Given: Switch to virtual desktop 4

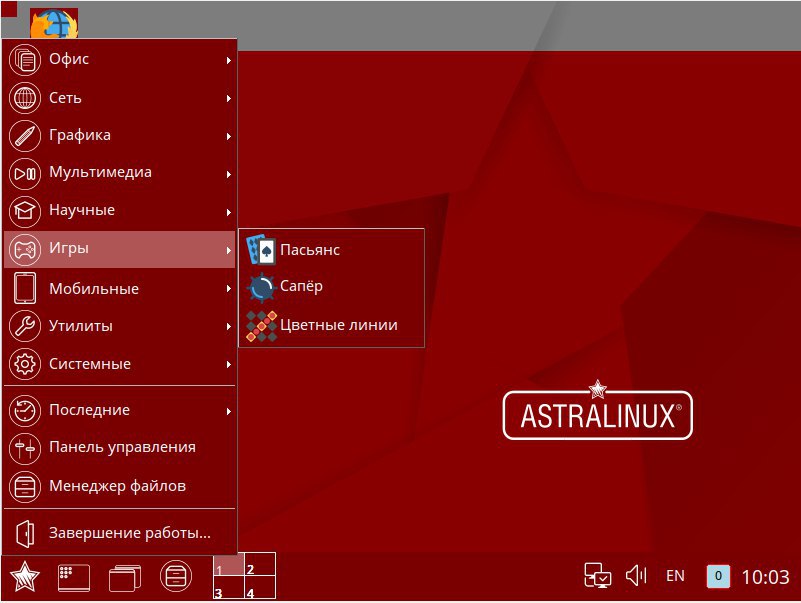Looking at the screenshot, I should tap(260, 587).
